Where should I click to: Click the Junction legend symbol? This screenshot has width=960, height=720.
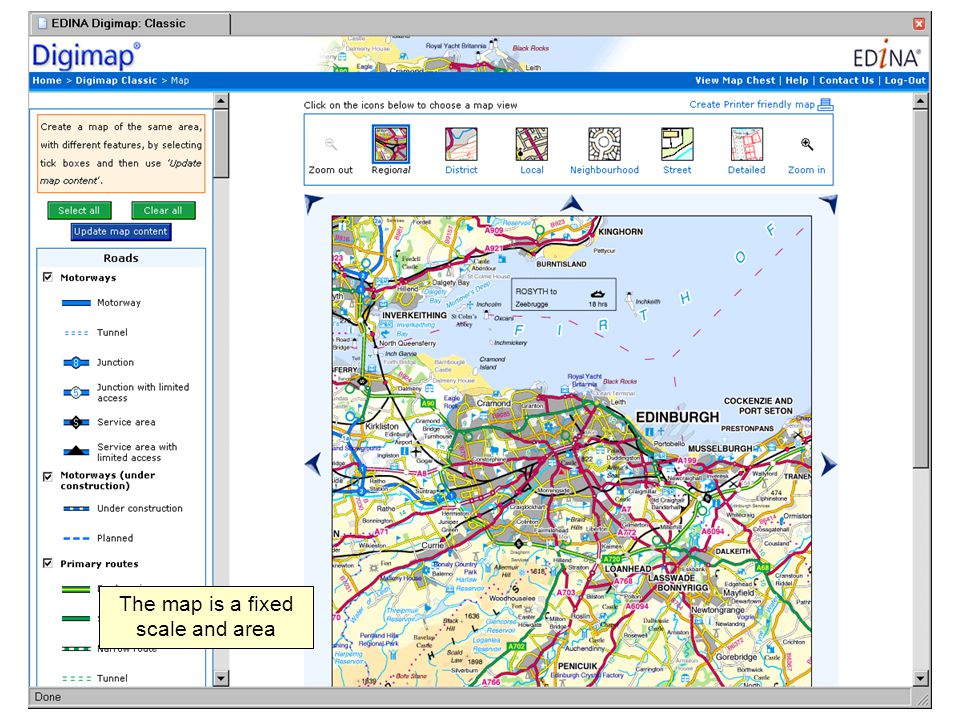pos(77,362)
